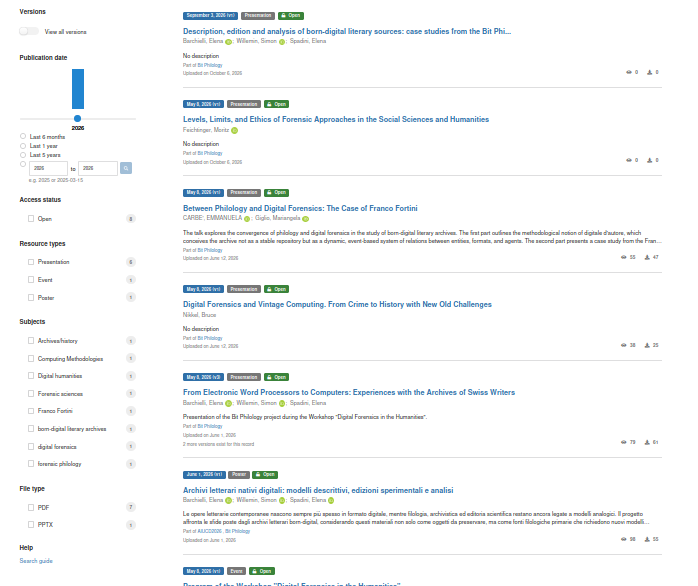This screenshot has width=698, height=586.
Task: Check the digital forensics subject filter
Action: (x=31, y=447)
